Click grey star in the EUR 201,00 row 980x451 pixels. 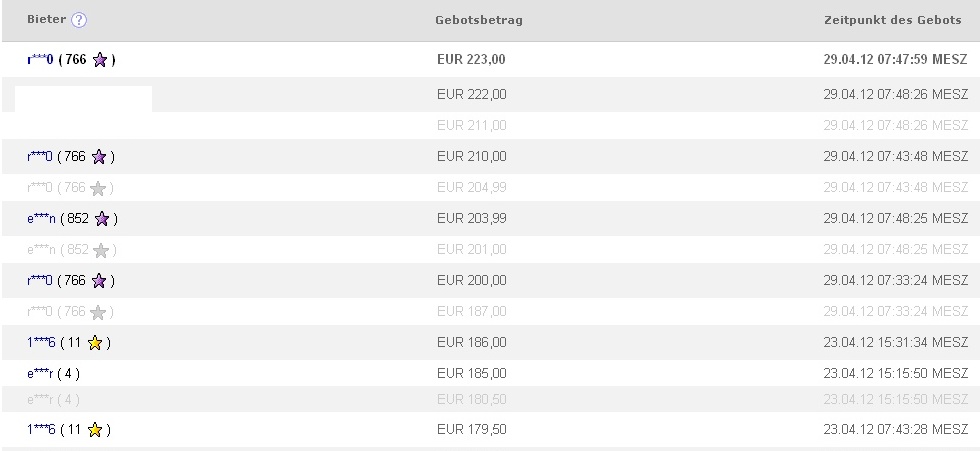100,250
